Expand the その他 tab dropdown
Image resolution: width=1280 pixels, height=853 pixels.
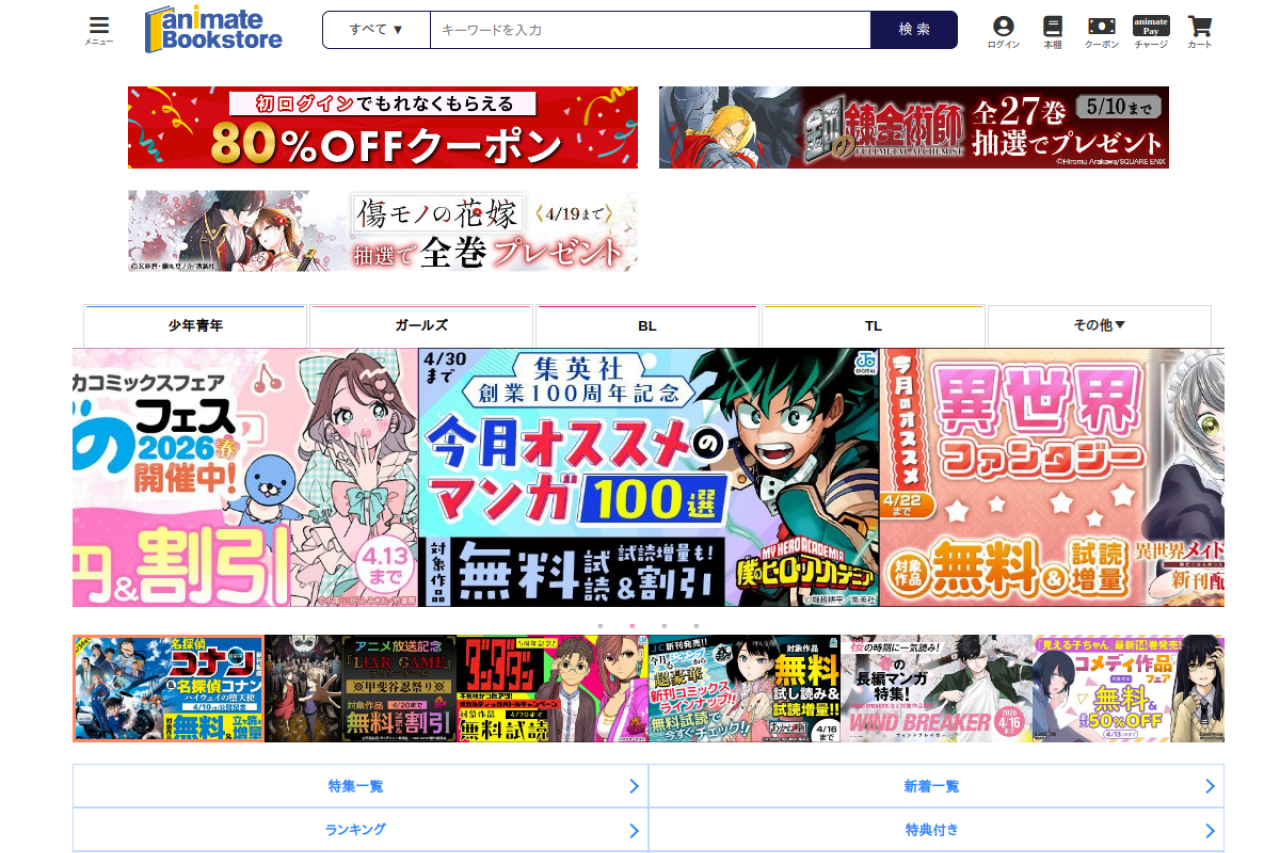coord(1100,326)
